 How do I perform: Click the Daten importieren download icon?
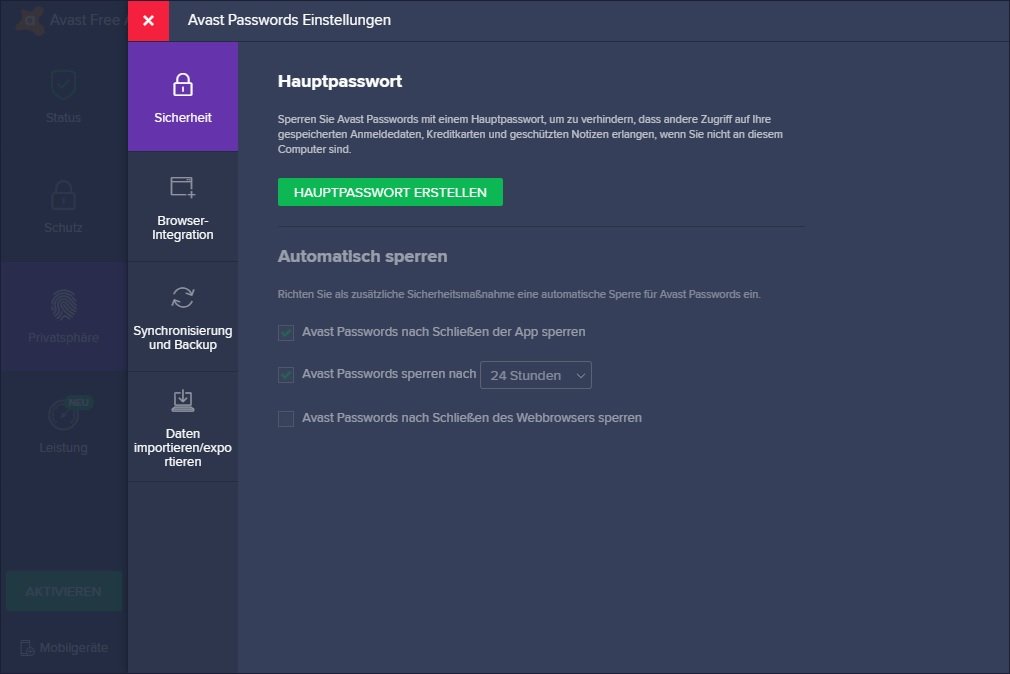(182, 401)
